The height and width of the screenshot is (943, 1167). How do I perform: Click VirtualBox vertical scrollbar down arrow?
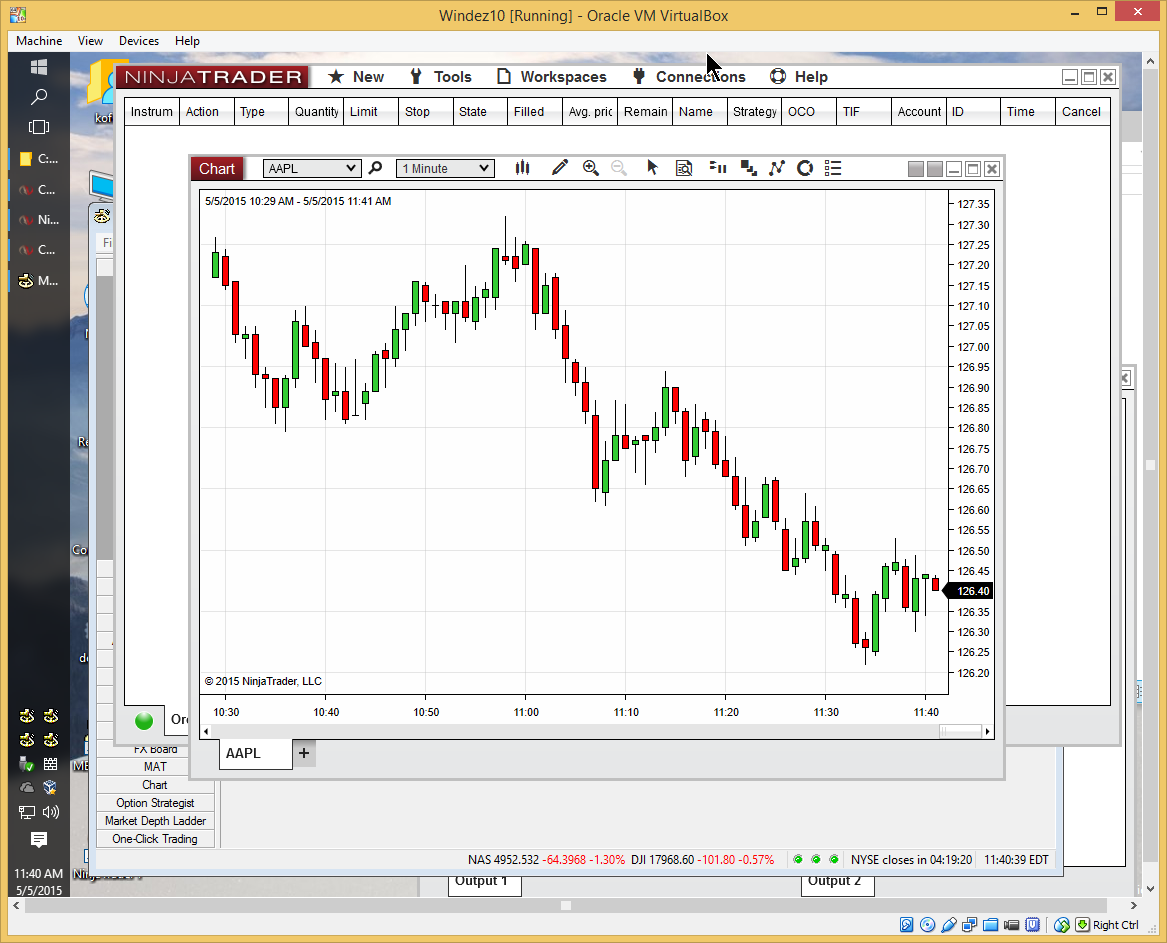coord(1150,889)
